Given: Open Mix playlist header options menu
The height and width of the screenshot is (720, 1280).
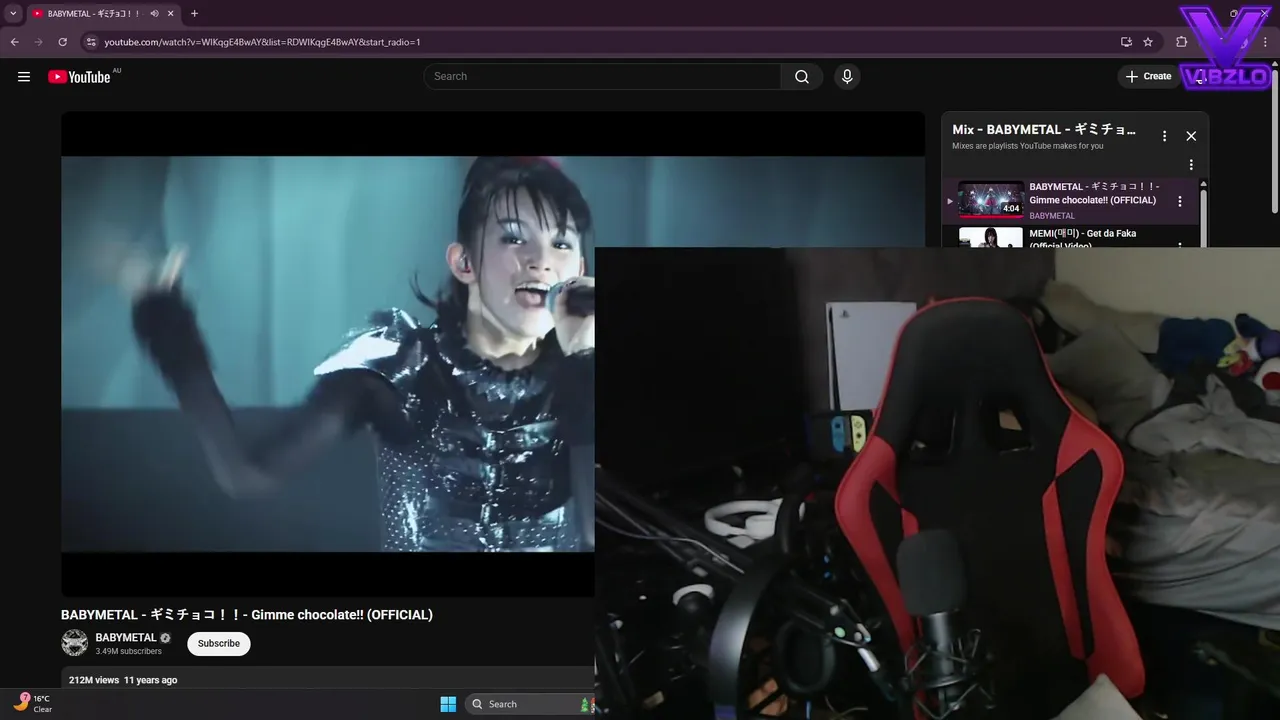Looking at the screenshot, I should 1164,136.
